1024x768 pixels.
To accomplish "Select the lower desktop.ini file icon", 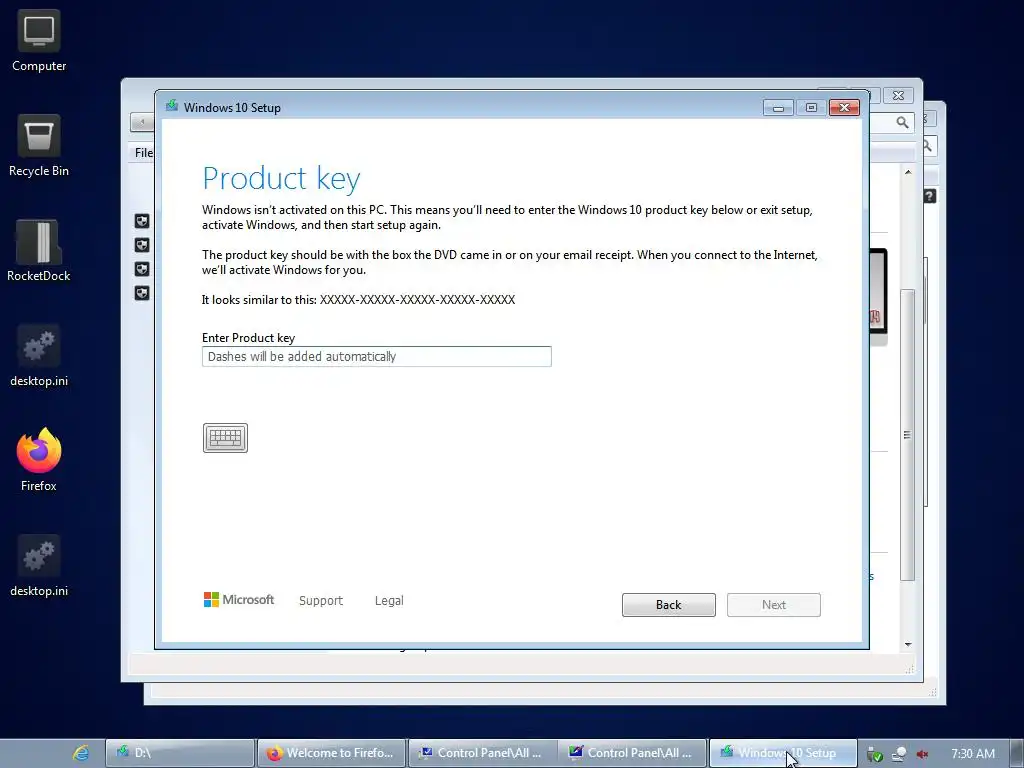I will [x=39, y=566].
